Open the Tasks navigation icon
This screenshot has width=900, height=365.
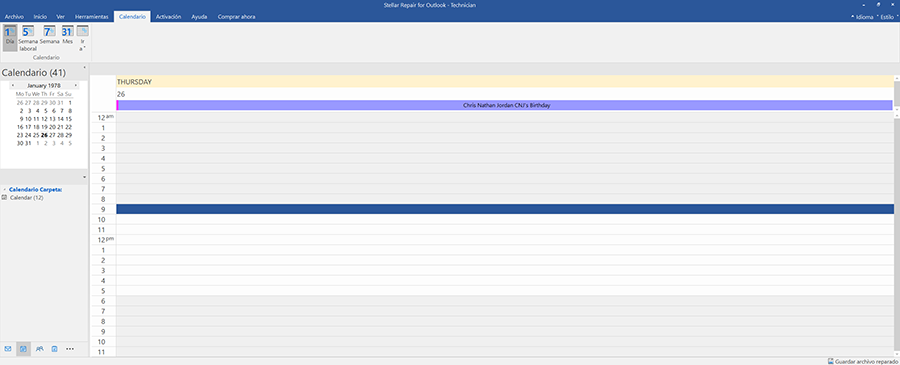coord(55,348)
